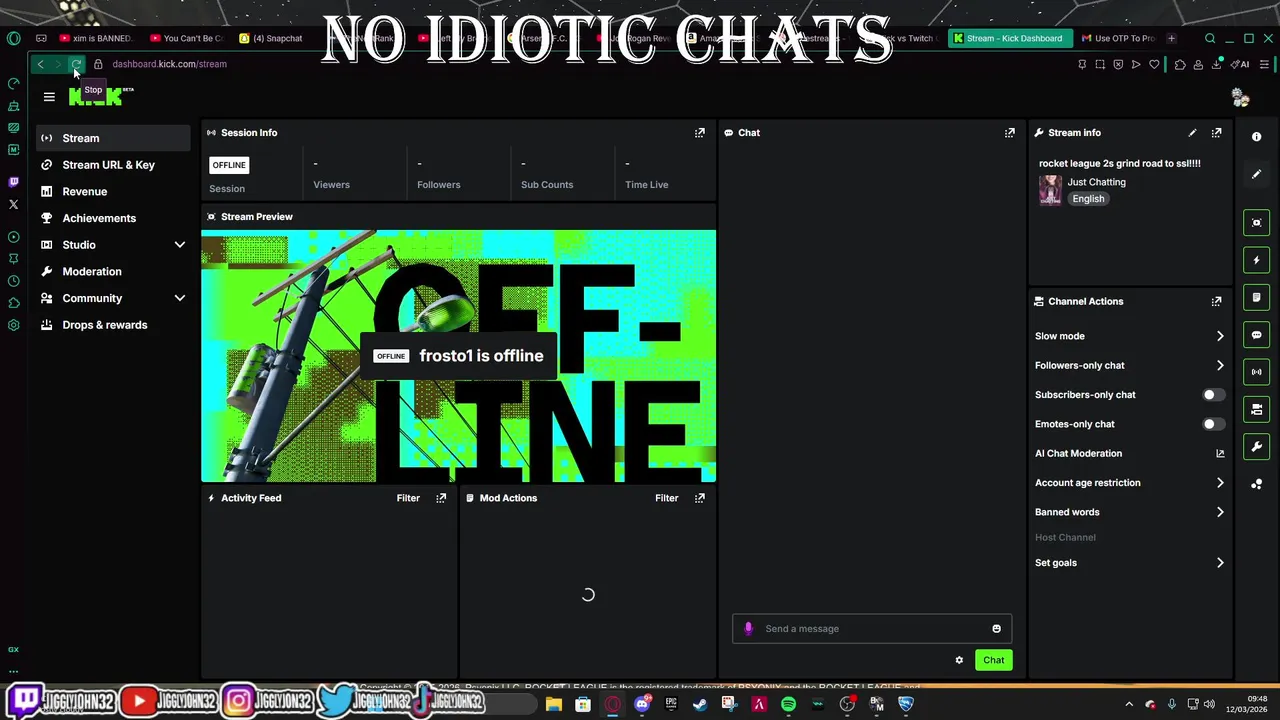Switch to Stream - Kick Dashboard tab
Image resolution: width=1280 pixels, height=720 pixels.
click(1008, 38)
